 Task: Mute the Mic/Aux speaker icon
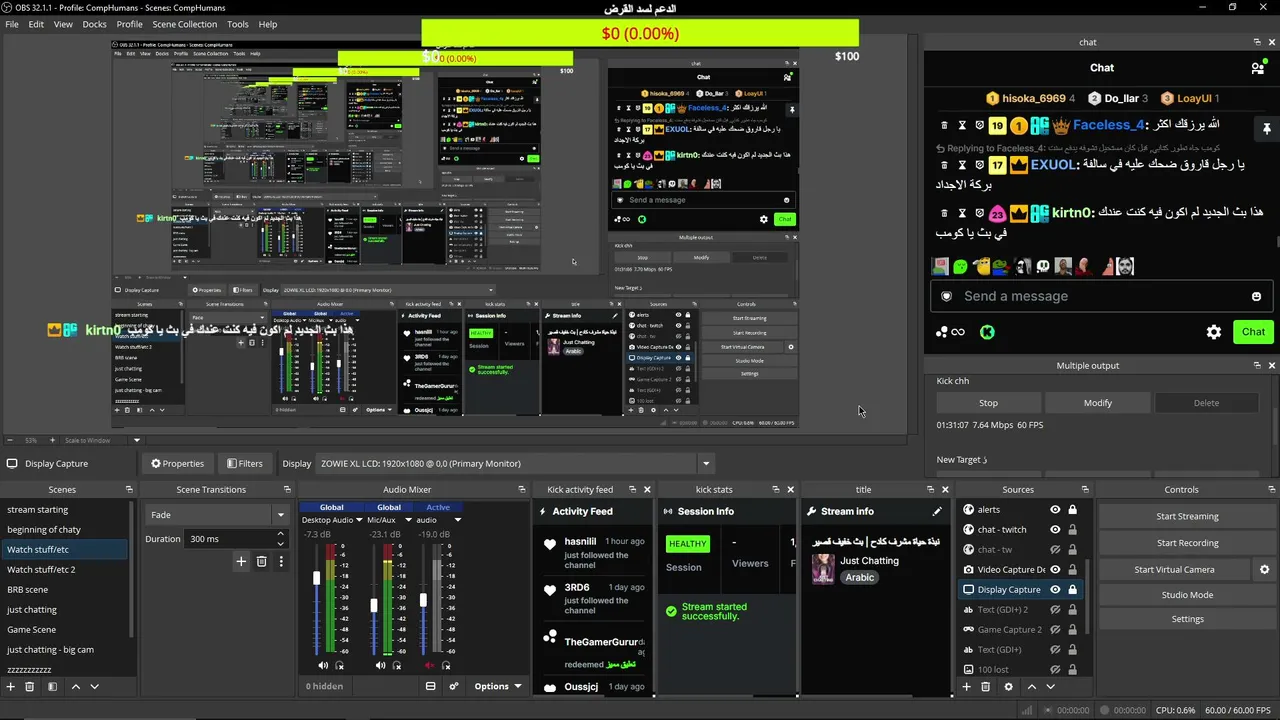click(380, 665)
